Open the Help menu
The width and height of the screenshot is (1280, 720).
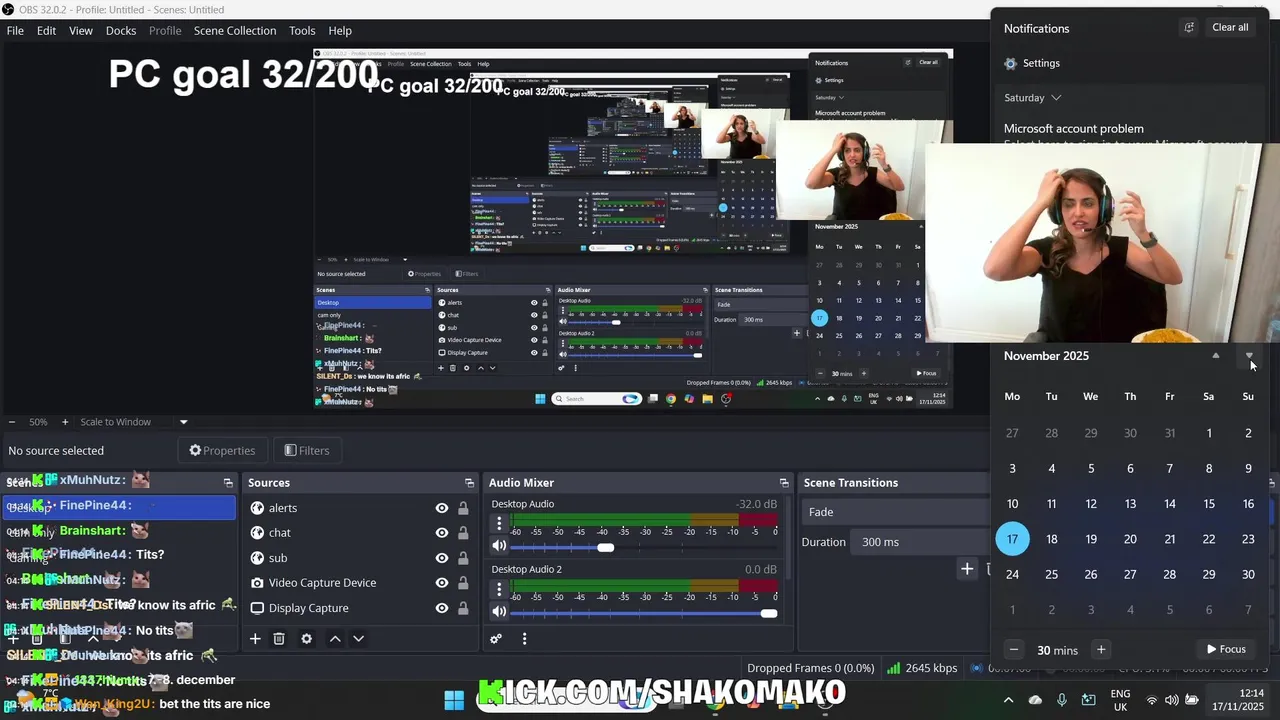tap(340, 31)
